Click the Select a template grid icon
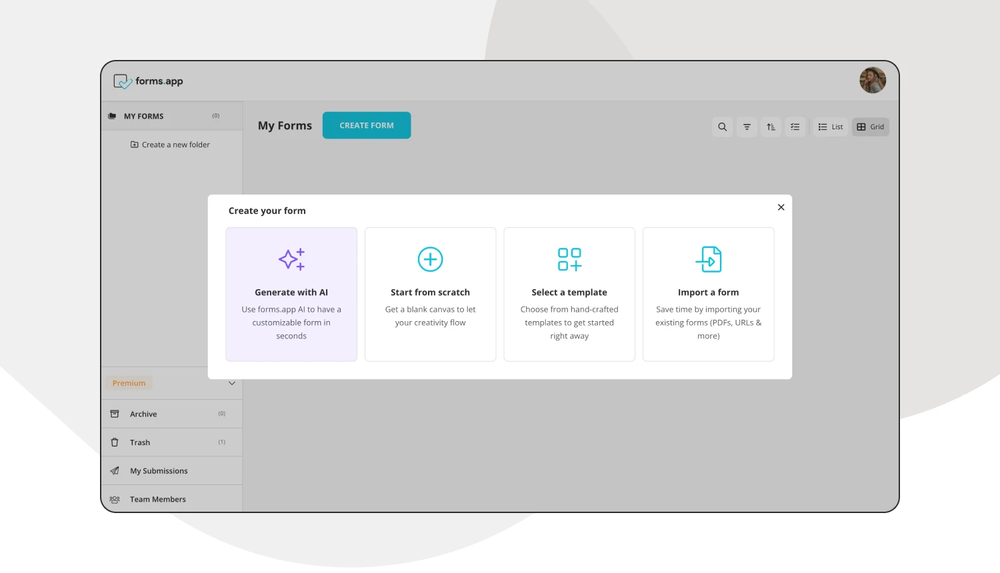 point(569,259)
